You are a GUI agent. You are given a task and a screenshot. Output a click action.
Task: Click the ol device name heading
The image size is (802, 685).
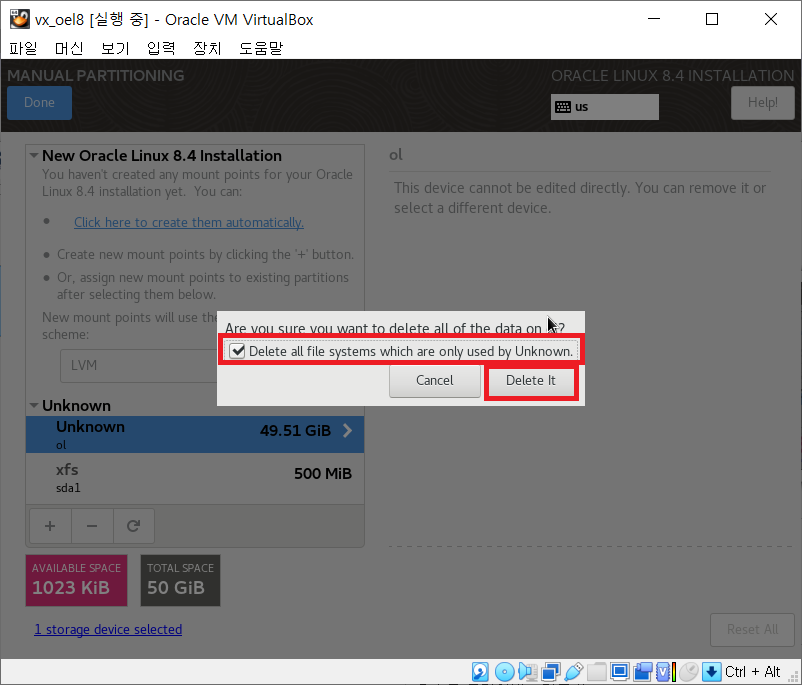click(x=396, y=154)
